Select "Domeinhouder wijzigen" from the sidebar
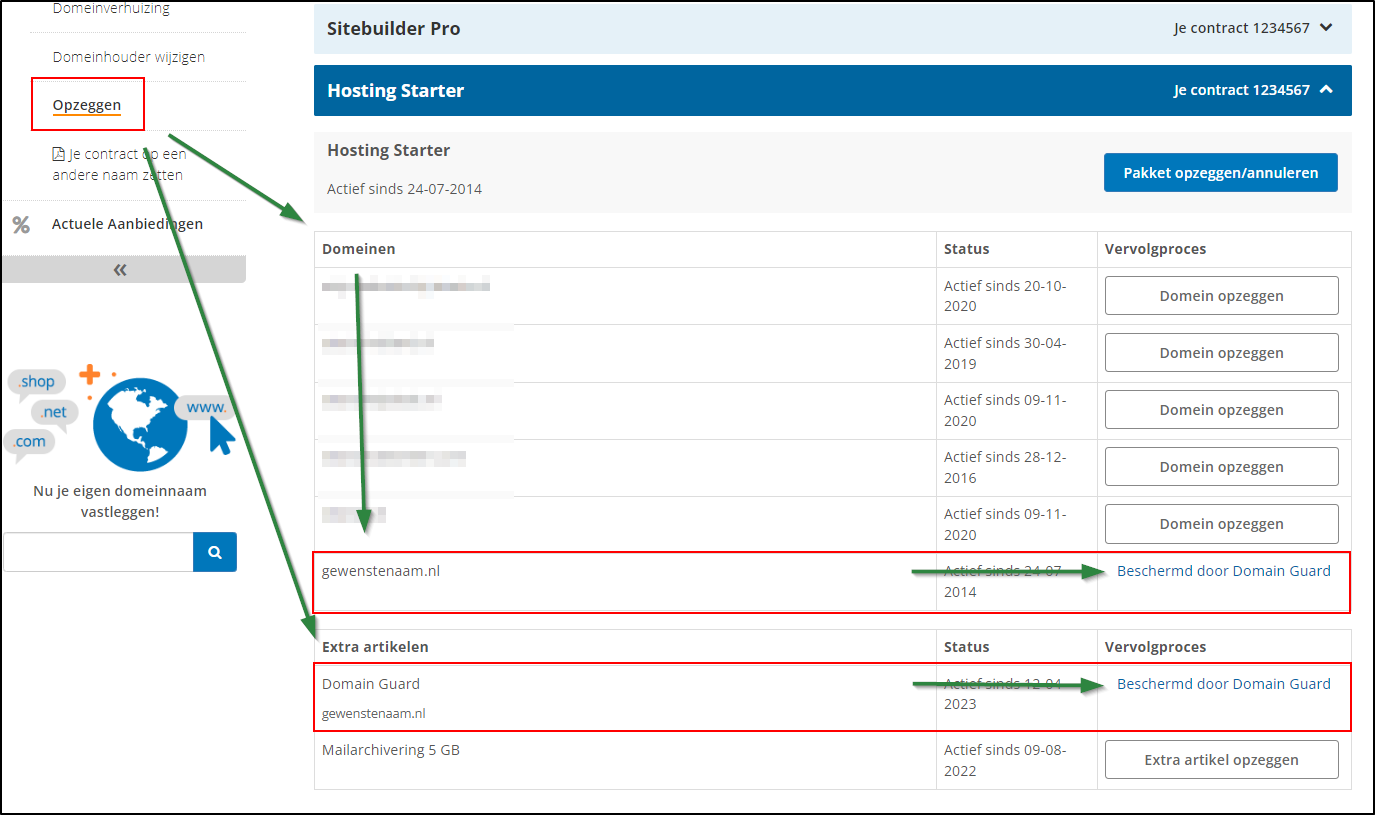Image resolution: width=1375 pixels, height=815 pixels. pyautogui.click(x=131, y=57)
